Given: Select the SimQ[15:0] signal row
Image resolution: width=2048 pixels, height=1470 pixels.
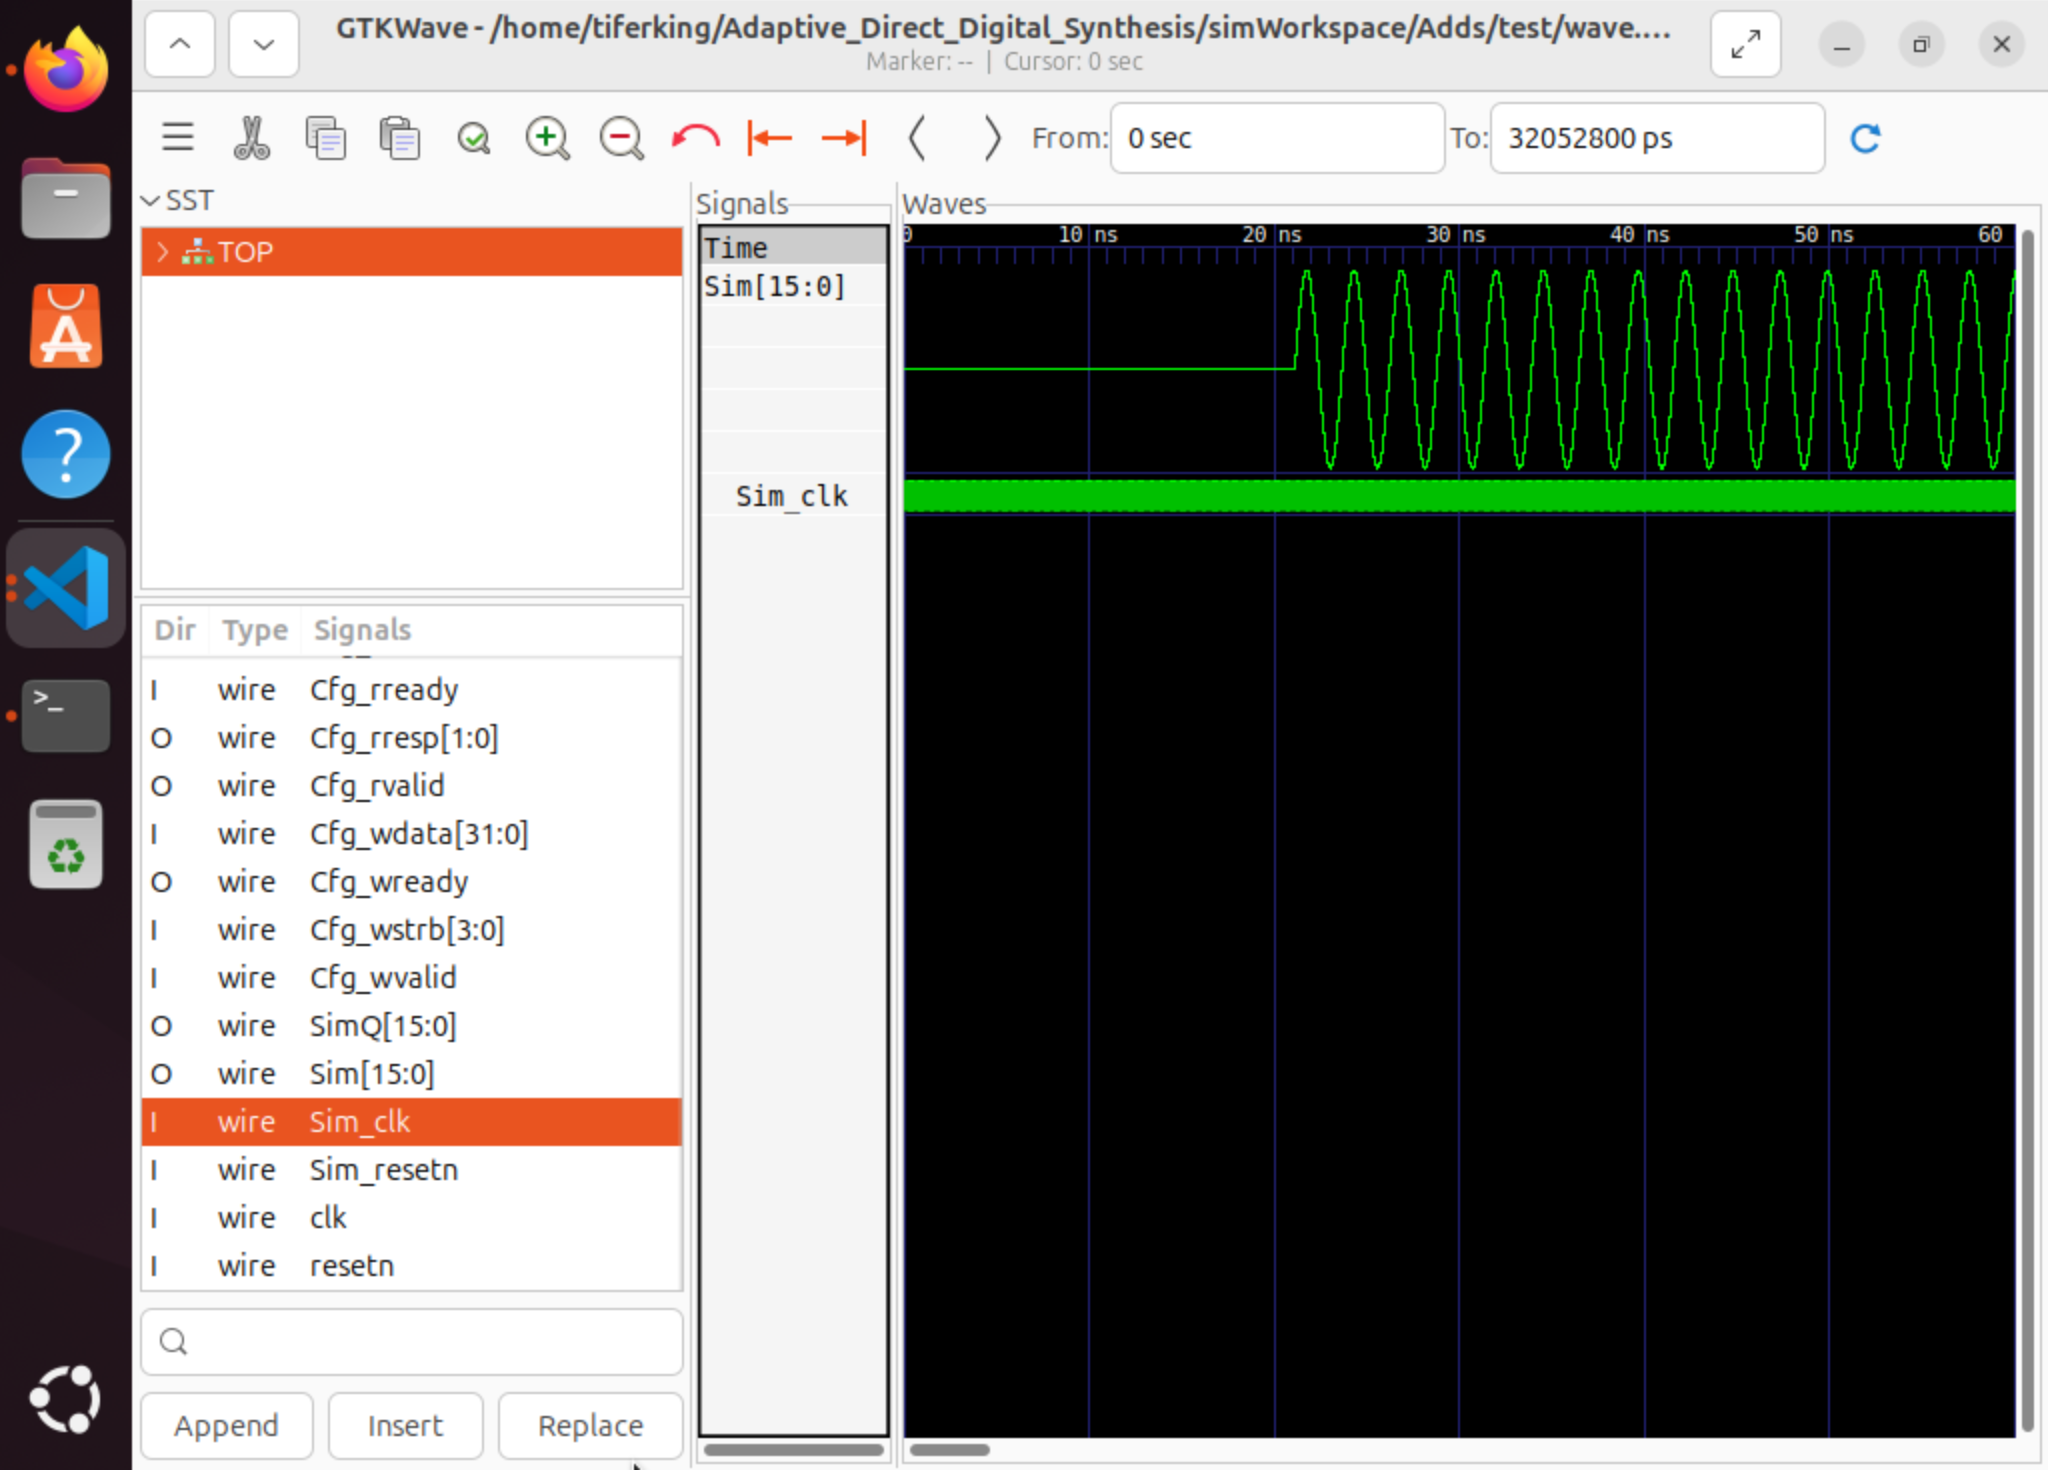Looking at the screenshot, I should pos(412,1026).
